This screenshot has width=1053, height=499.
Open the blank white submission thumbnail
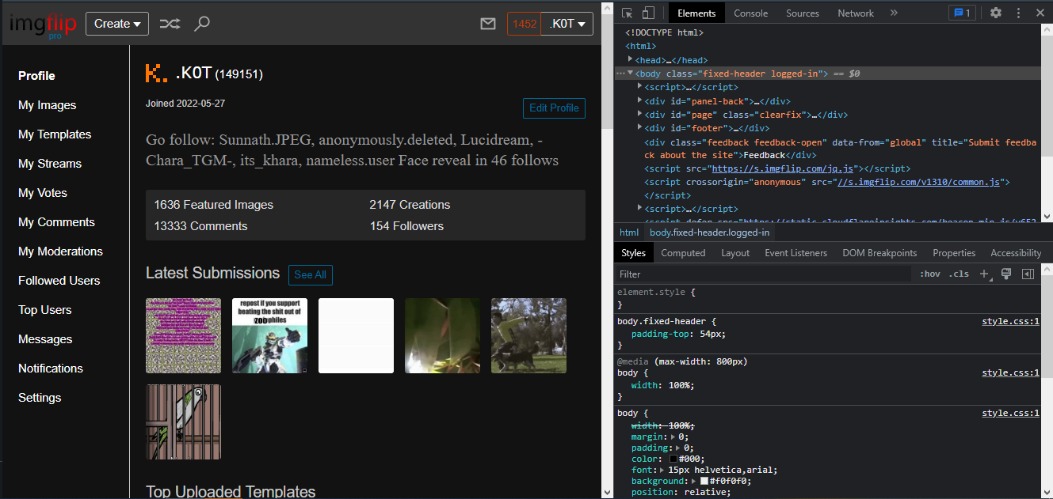coord(356,336)
